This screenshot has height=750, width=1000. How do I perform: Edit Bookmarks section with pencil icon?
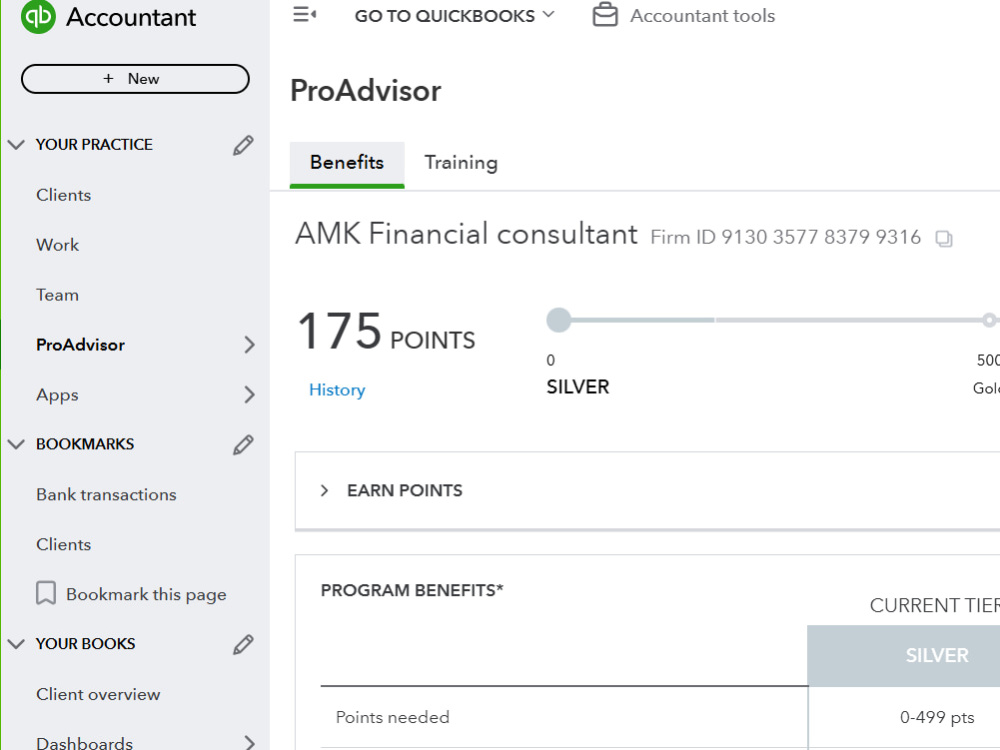(243, 445)
